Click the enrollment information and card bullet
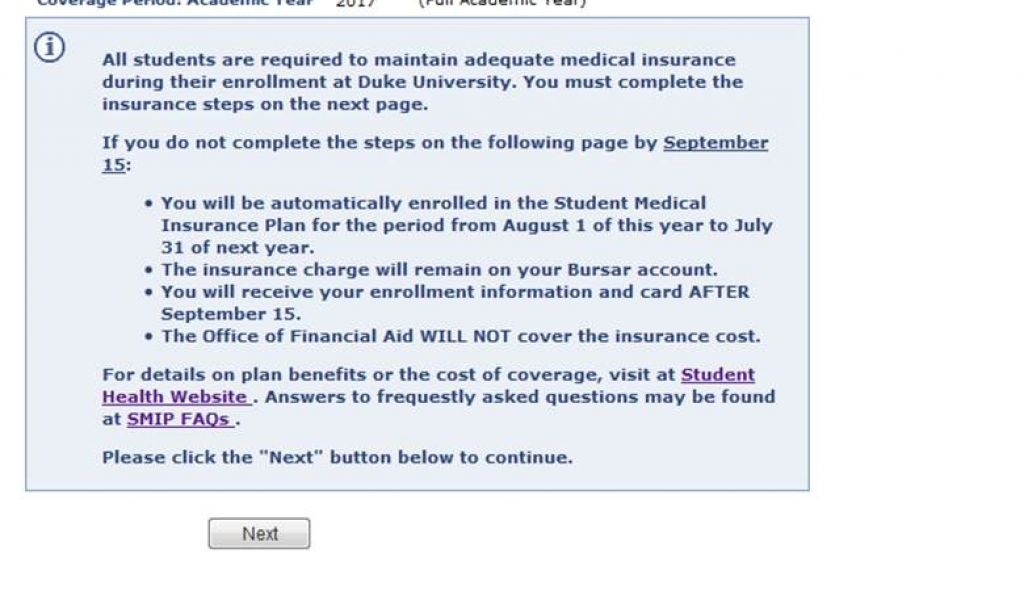Viewport: 1024px width, 600px height. pos(455,292)
